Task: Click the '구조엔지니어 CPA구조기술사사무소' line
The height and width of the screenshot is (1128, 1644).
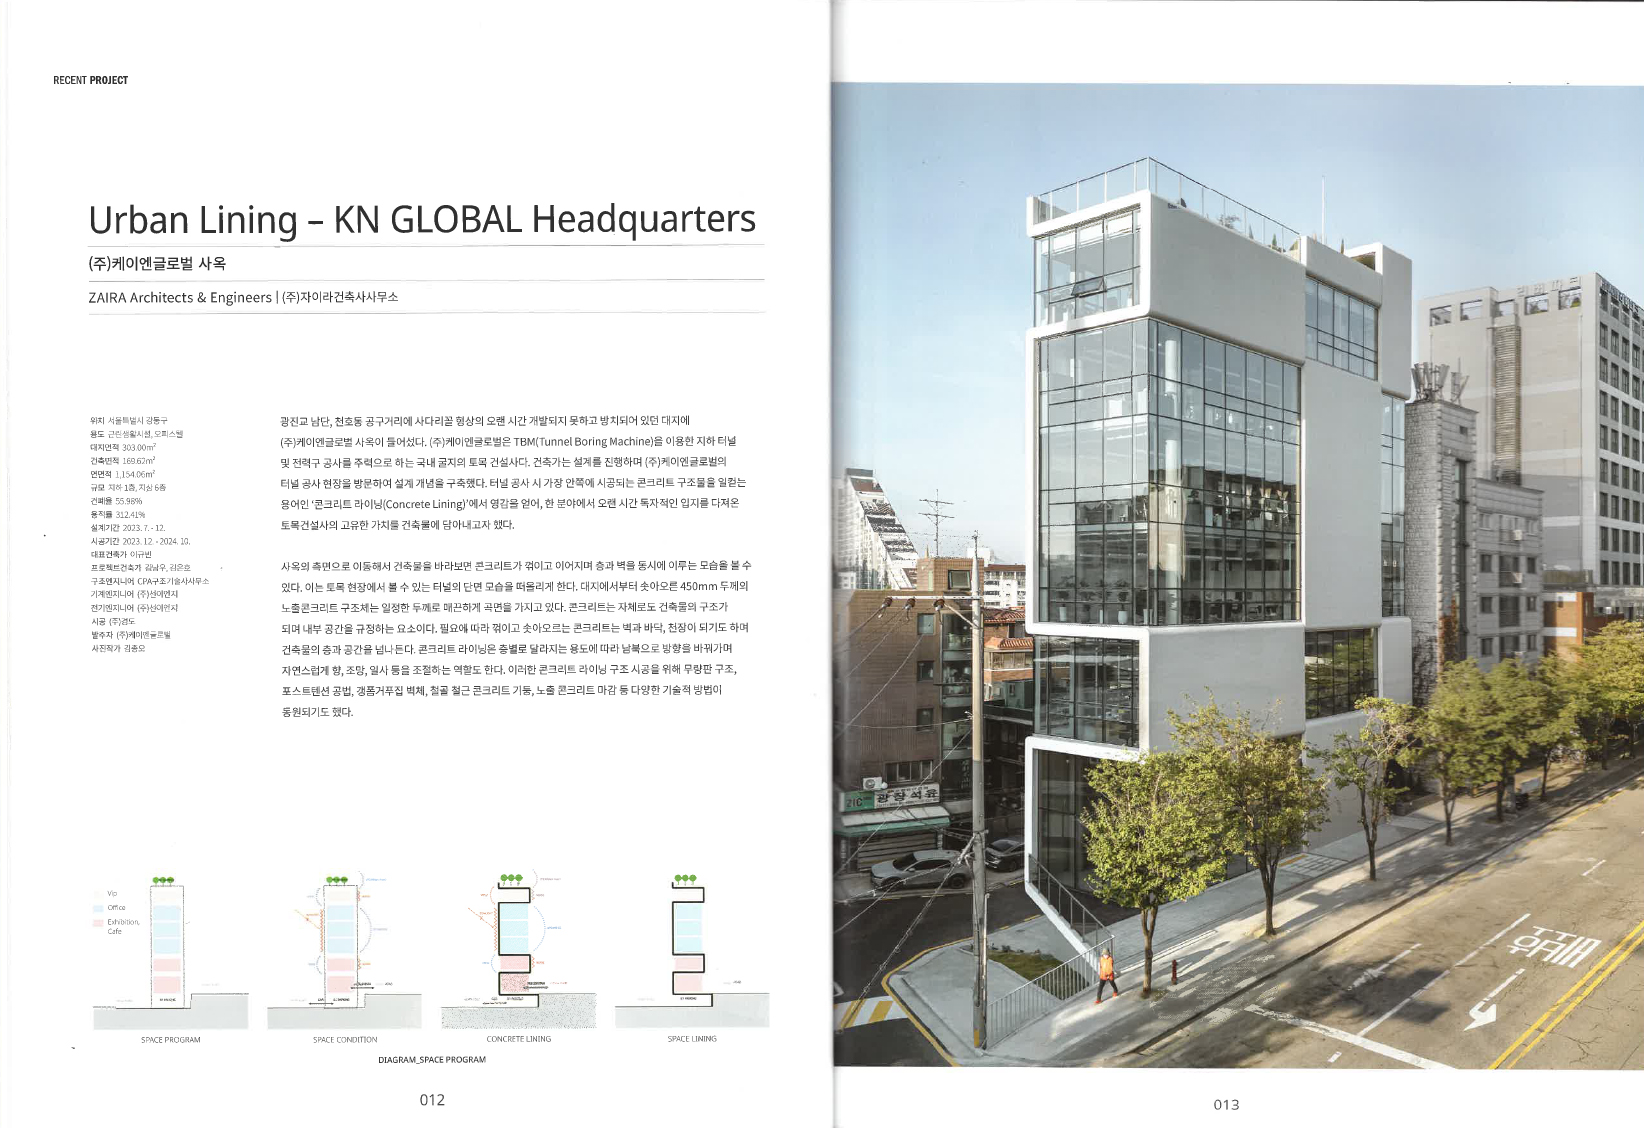Action: tap(150, 581)
